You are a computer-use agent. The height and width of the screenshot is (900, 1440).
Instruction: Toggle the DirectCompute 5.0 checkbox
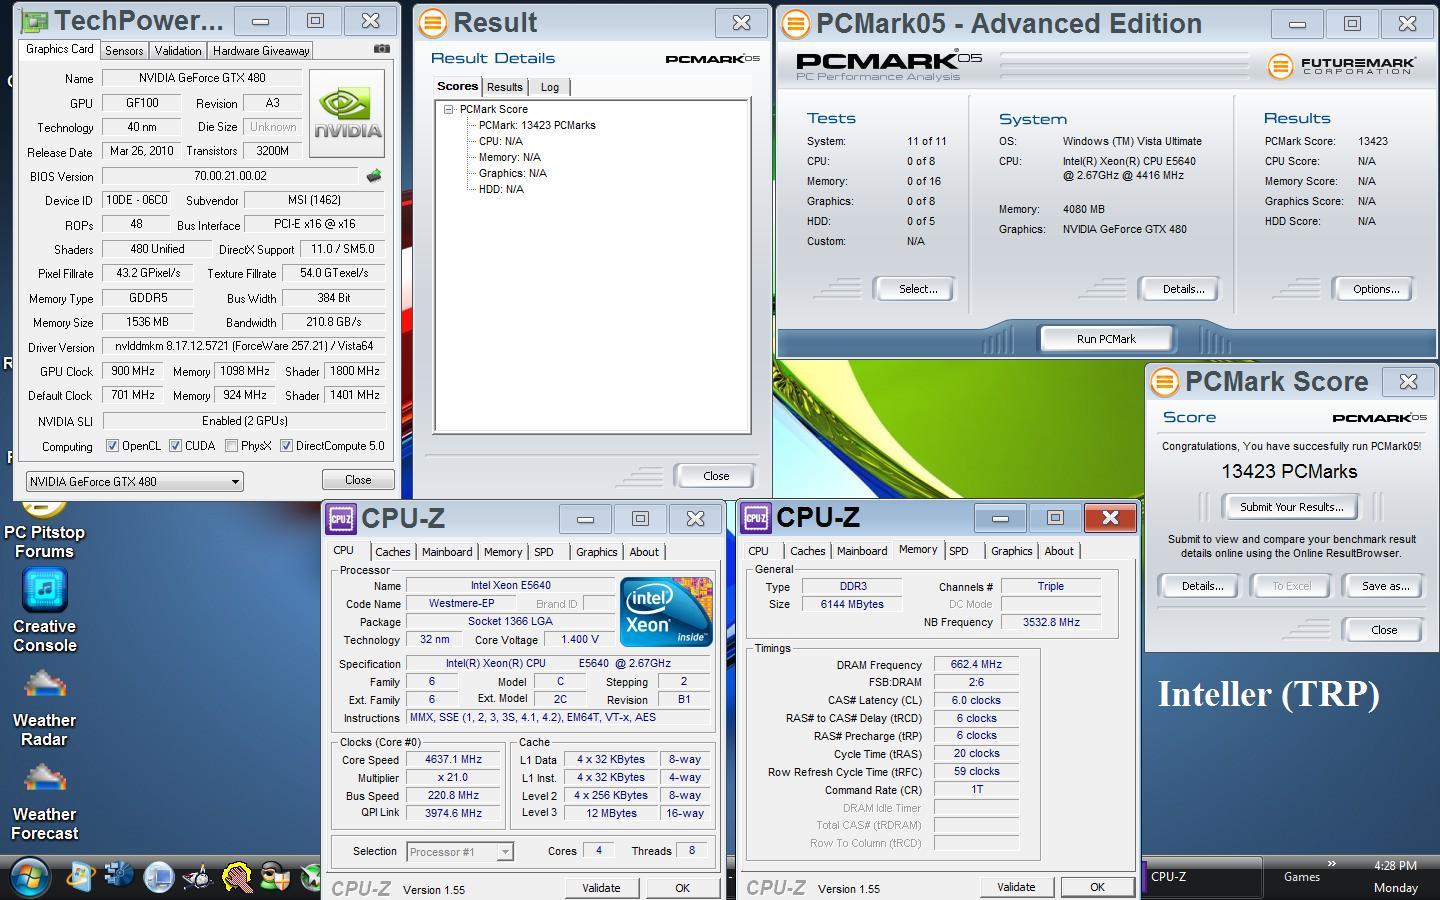[286, 446]
